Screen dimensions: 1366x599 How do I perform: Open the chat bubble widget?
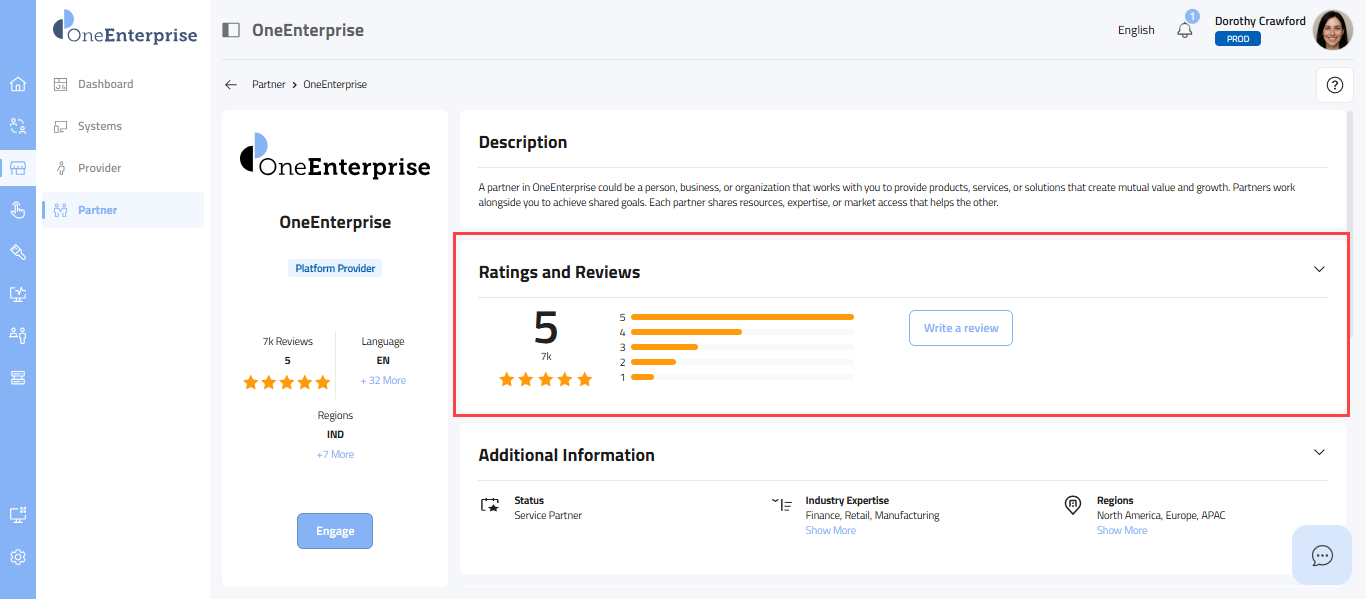(1322, 555)
